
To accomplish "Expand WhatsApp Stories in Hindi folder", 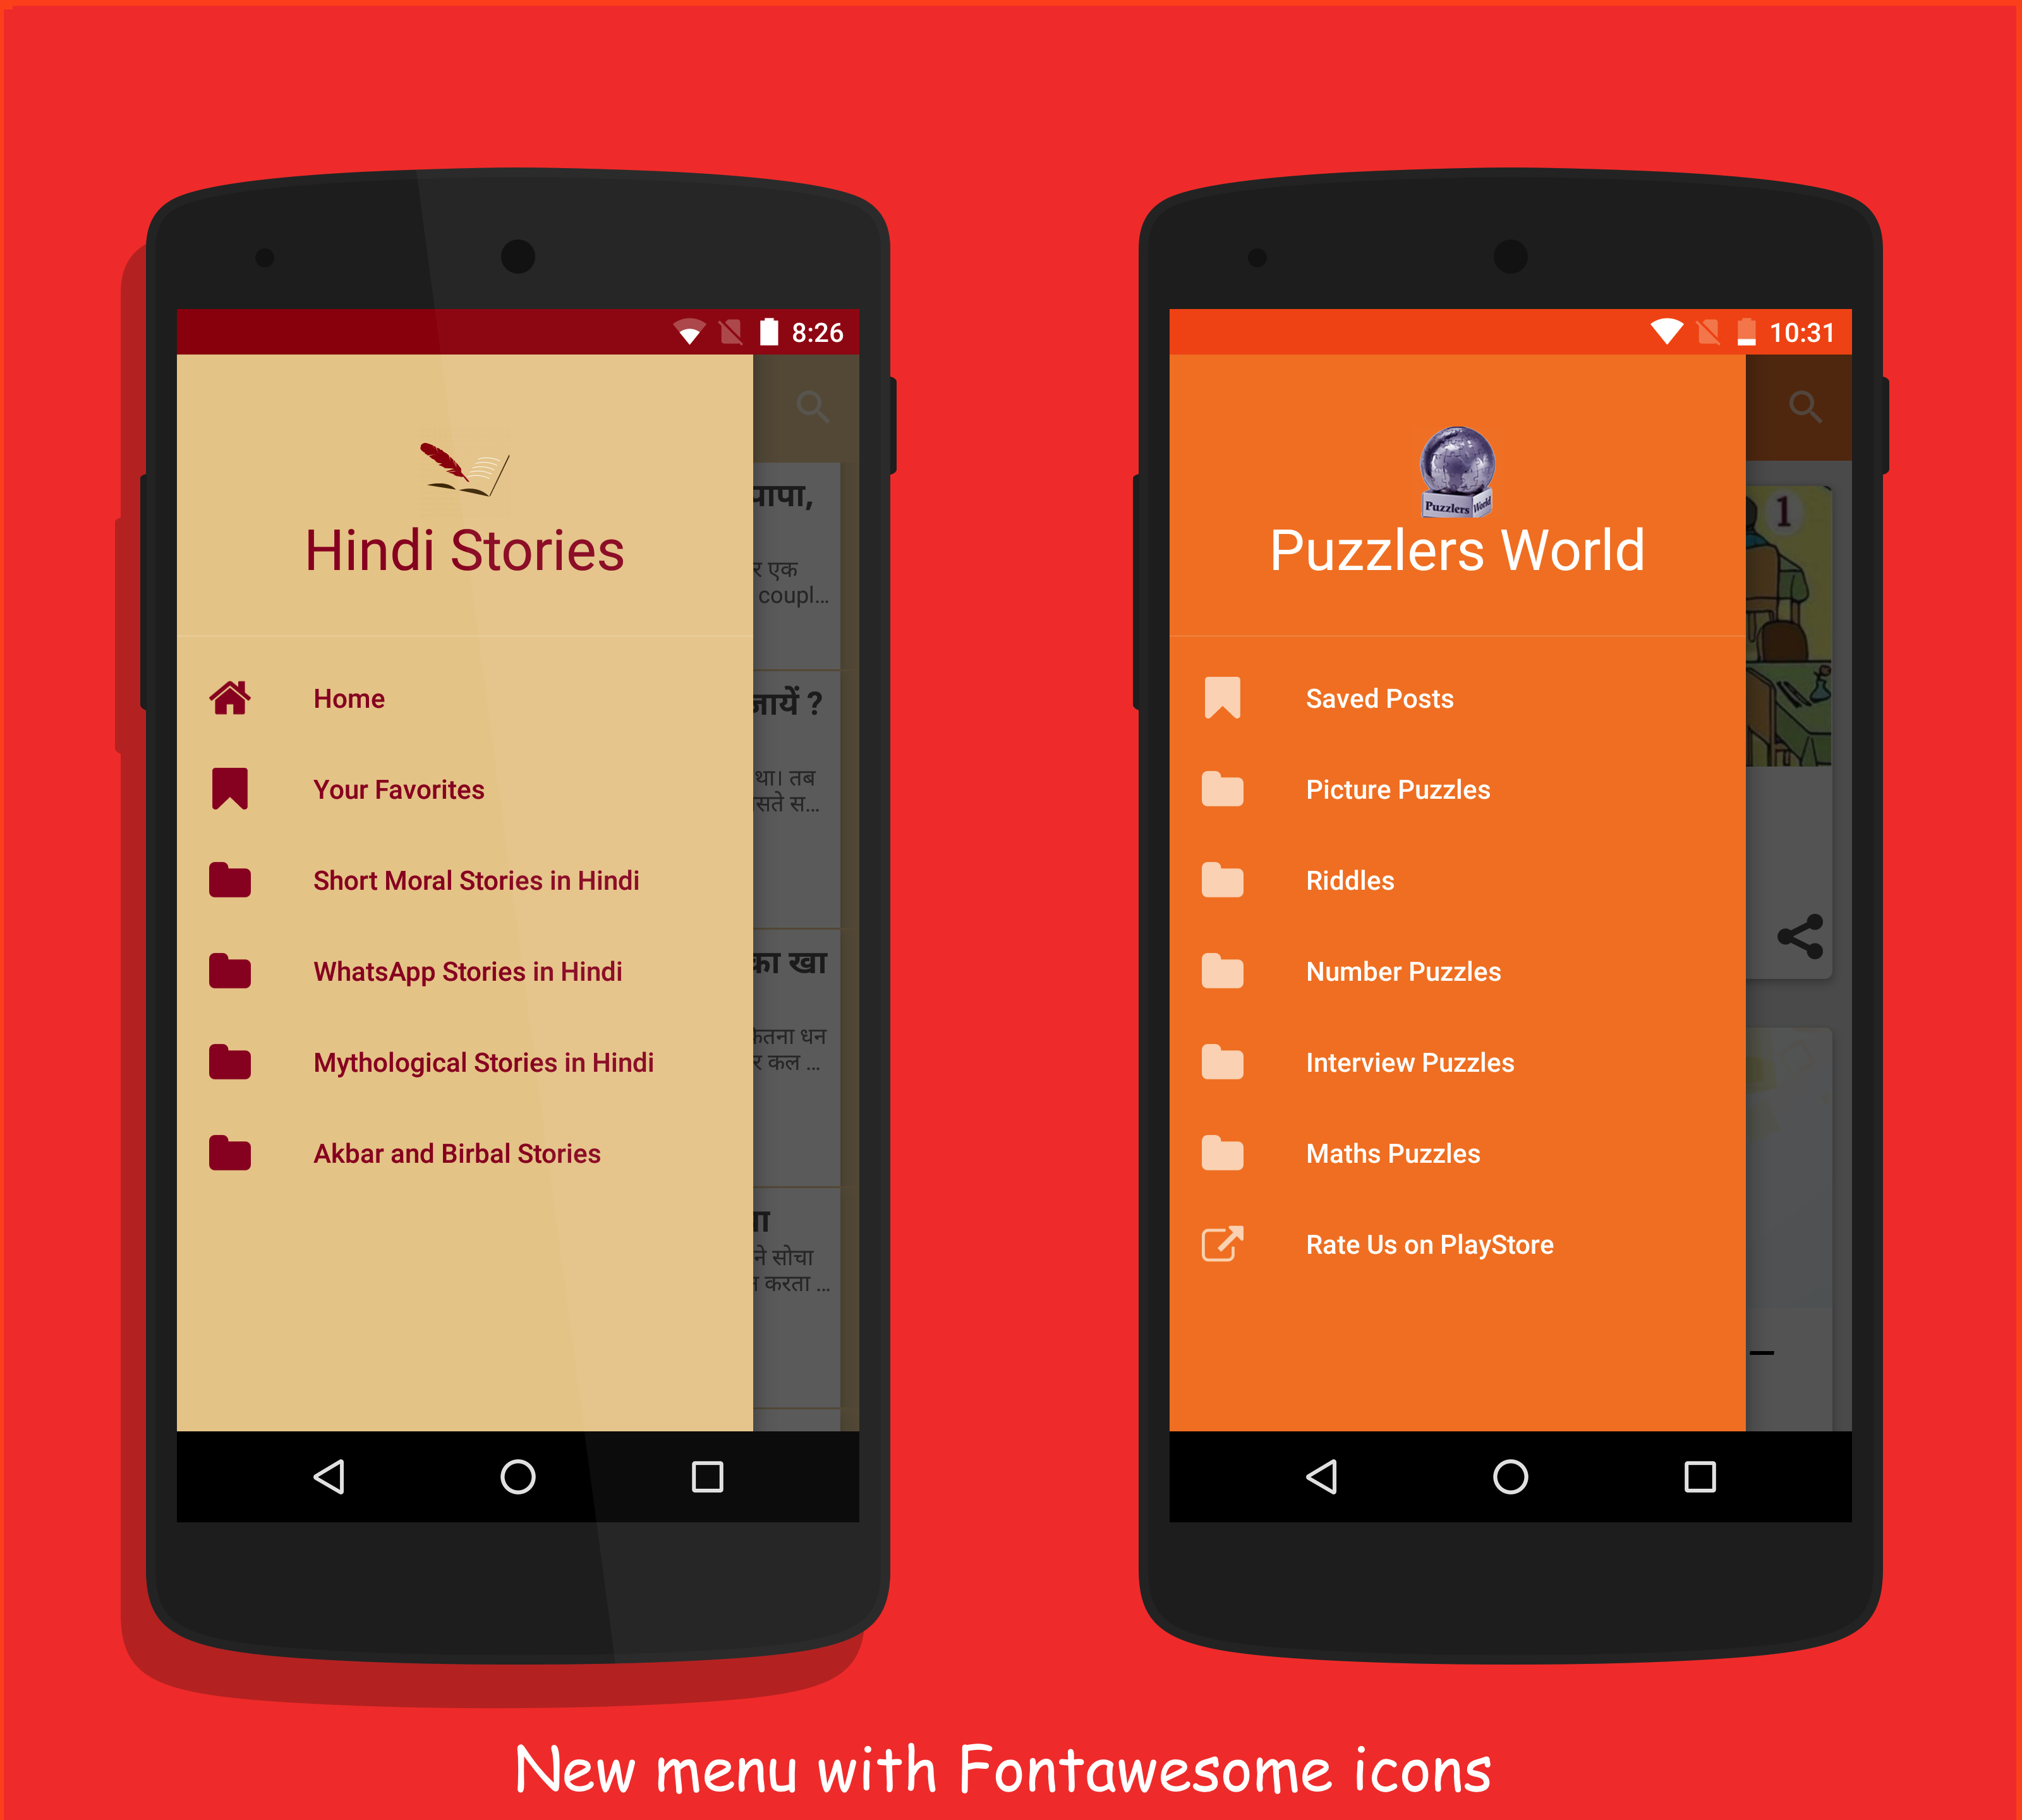I will point(466,970).
